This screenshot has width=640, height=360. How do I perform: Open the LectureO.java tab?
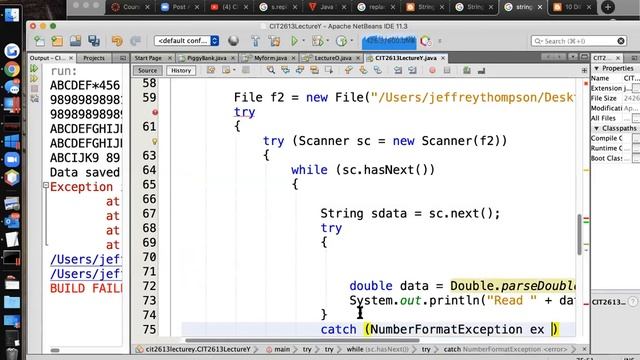(332, 58)
